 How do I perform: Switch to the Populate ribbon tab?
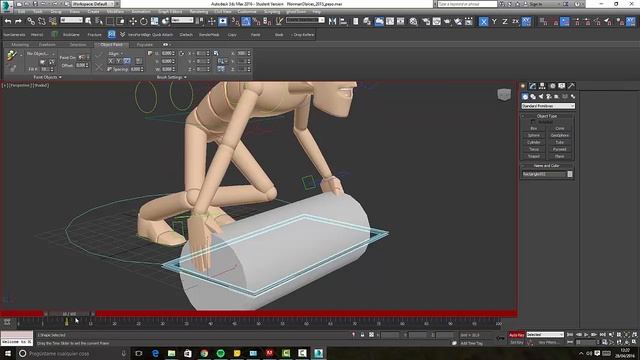tap(144, 44)
